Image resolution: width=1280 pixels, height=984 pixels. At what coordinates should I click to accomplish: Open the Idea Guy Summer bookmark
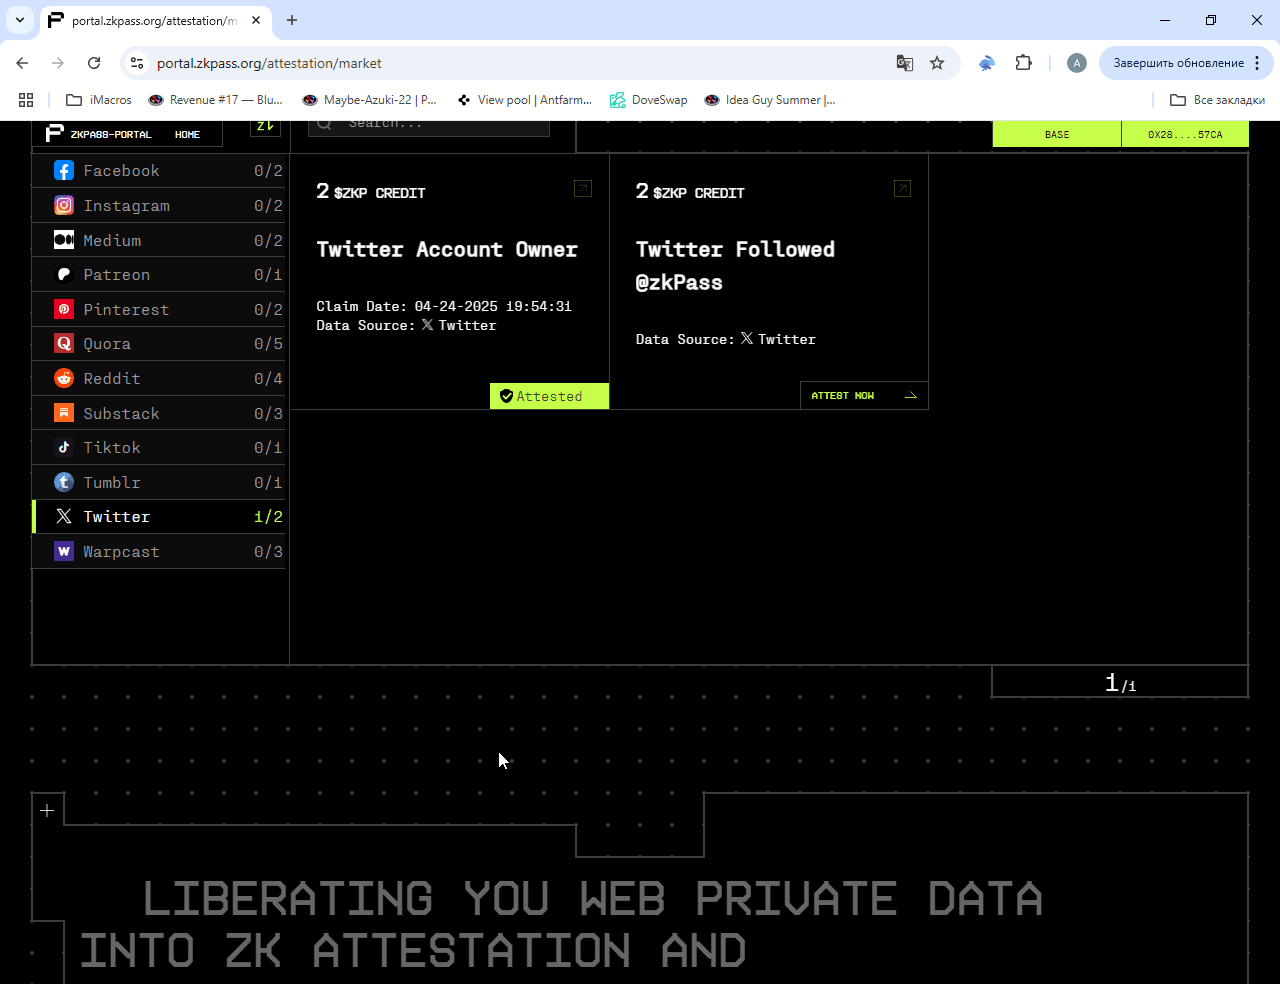(x=770, y=100)
